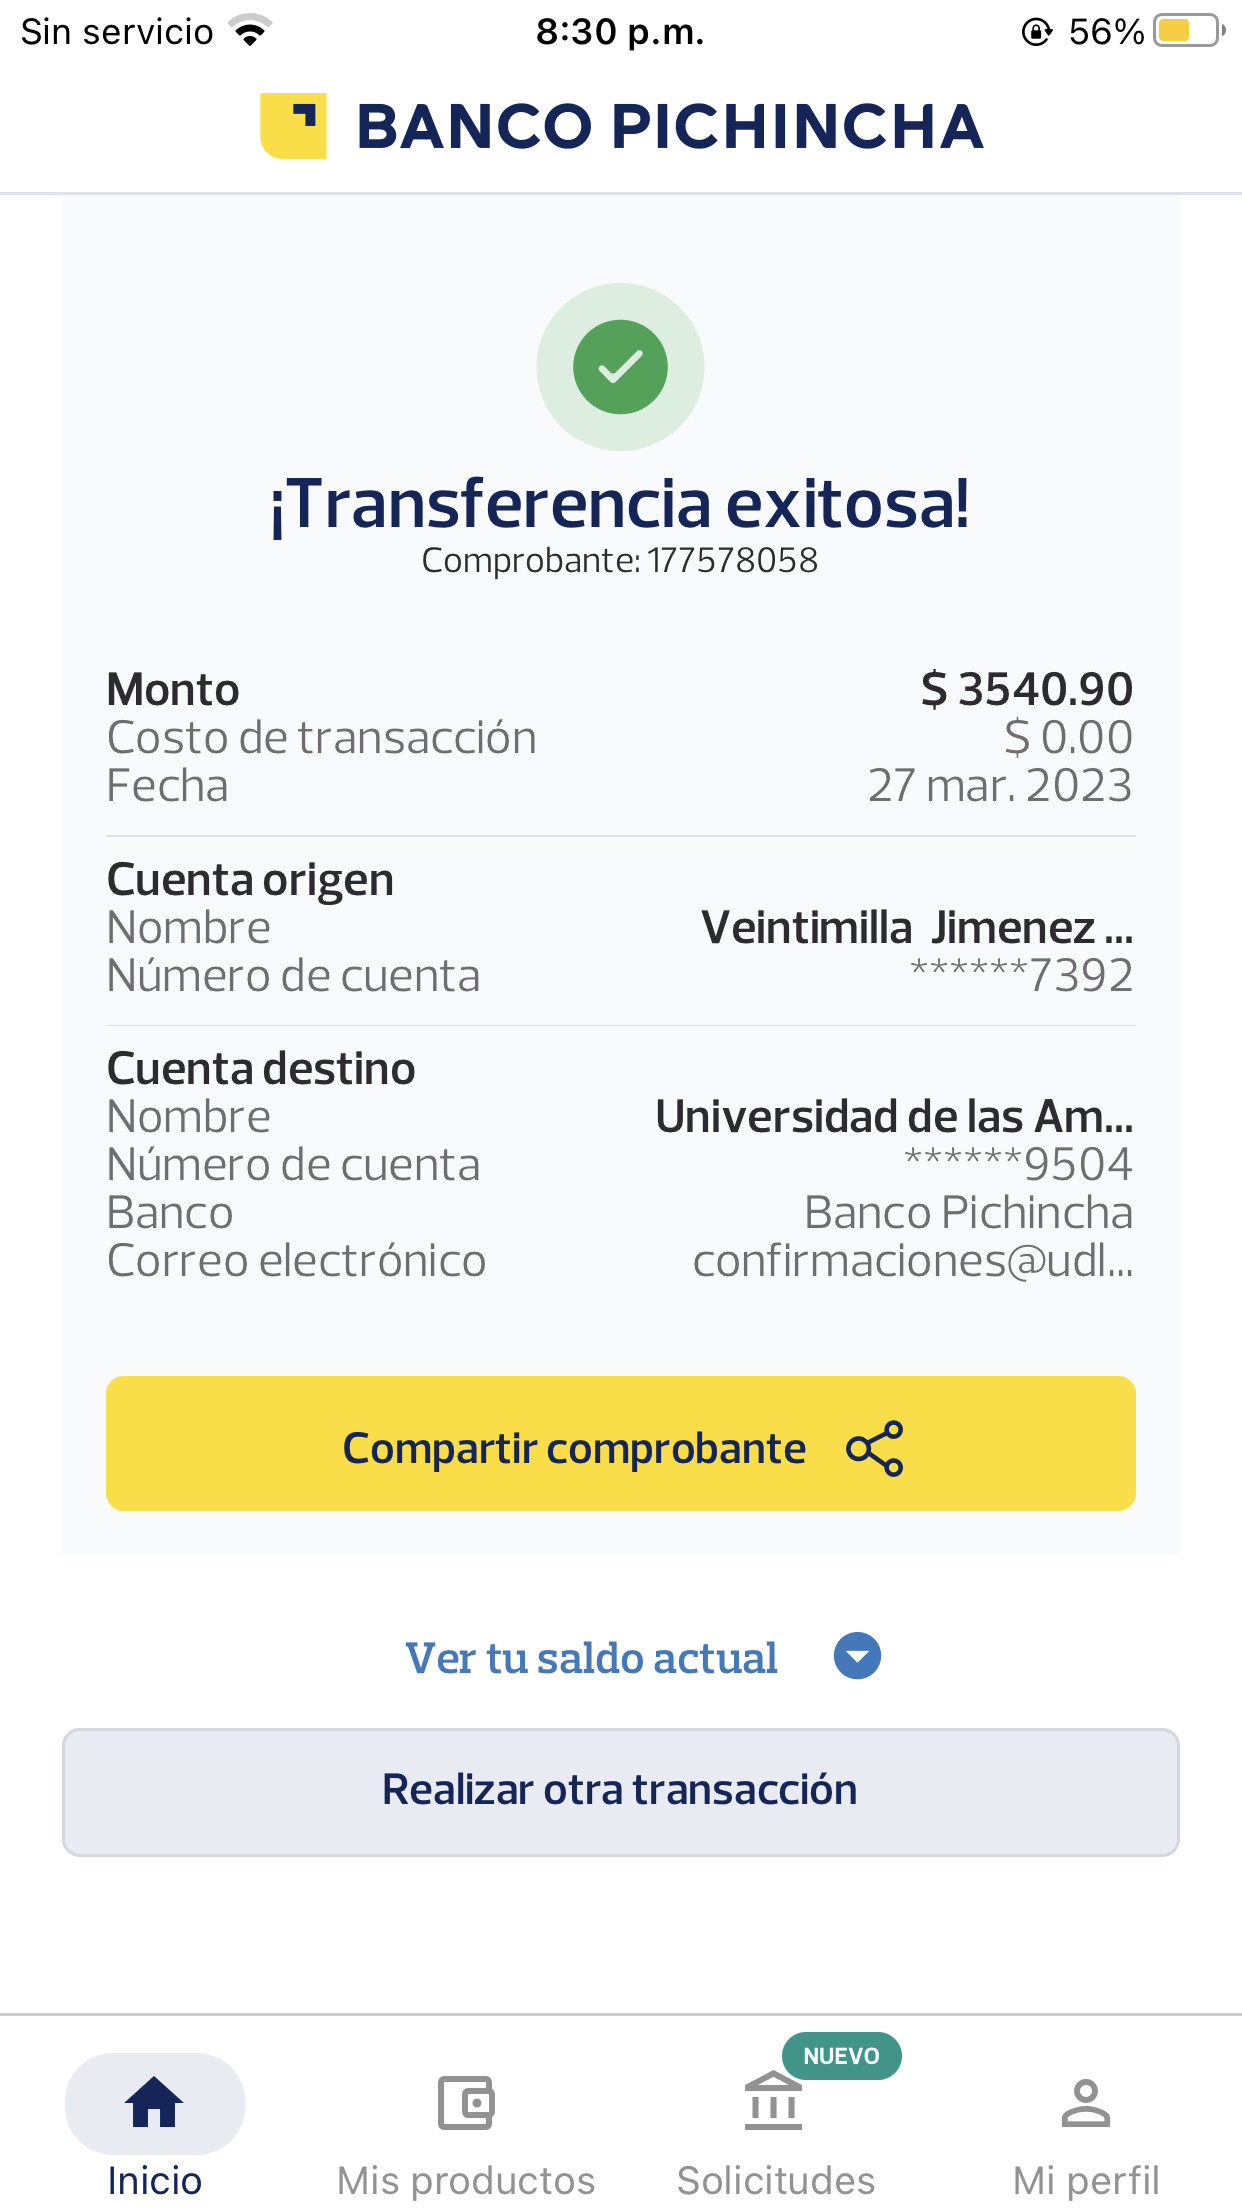This screenshot has height=2208, width=1242.
Task: Expand balance with the blue down-arrow
Action: tap(857, 1656)
